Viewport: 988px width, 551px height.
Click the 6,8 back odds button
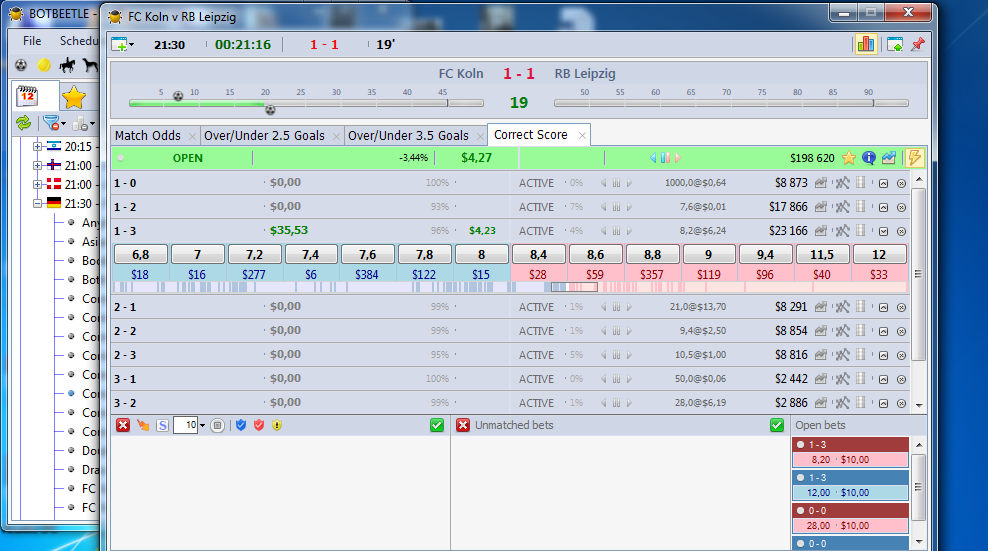click(x=141, y=255)
